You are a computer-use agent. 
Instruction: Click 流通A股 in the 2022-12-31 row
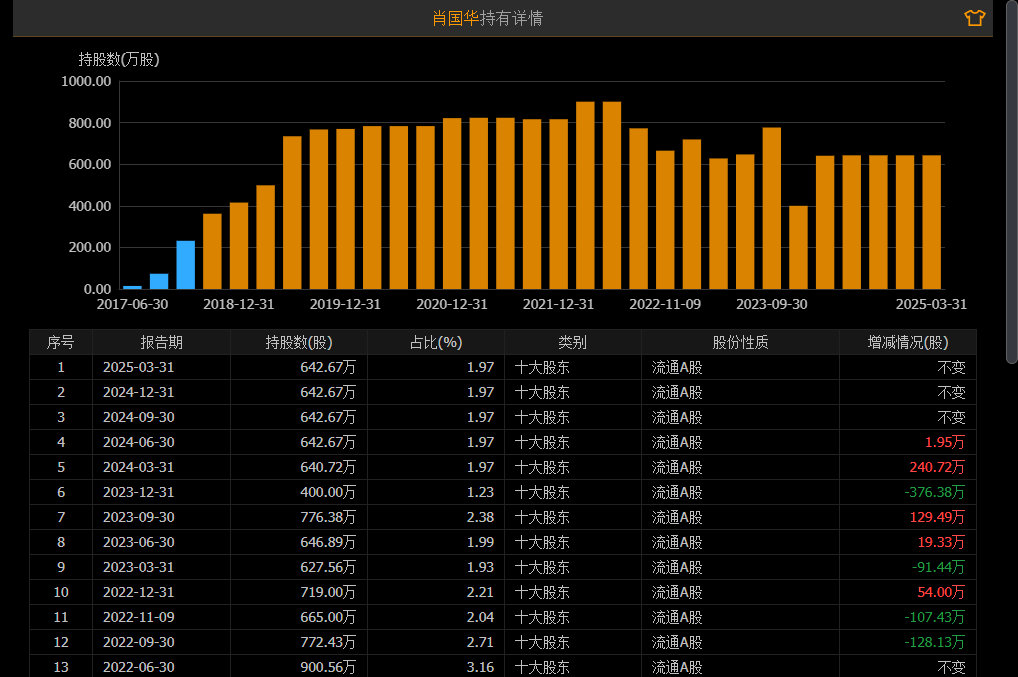click(x=677, y=592)
